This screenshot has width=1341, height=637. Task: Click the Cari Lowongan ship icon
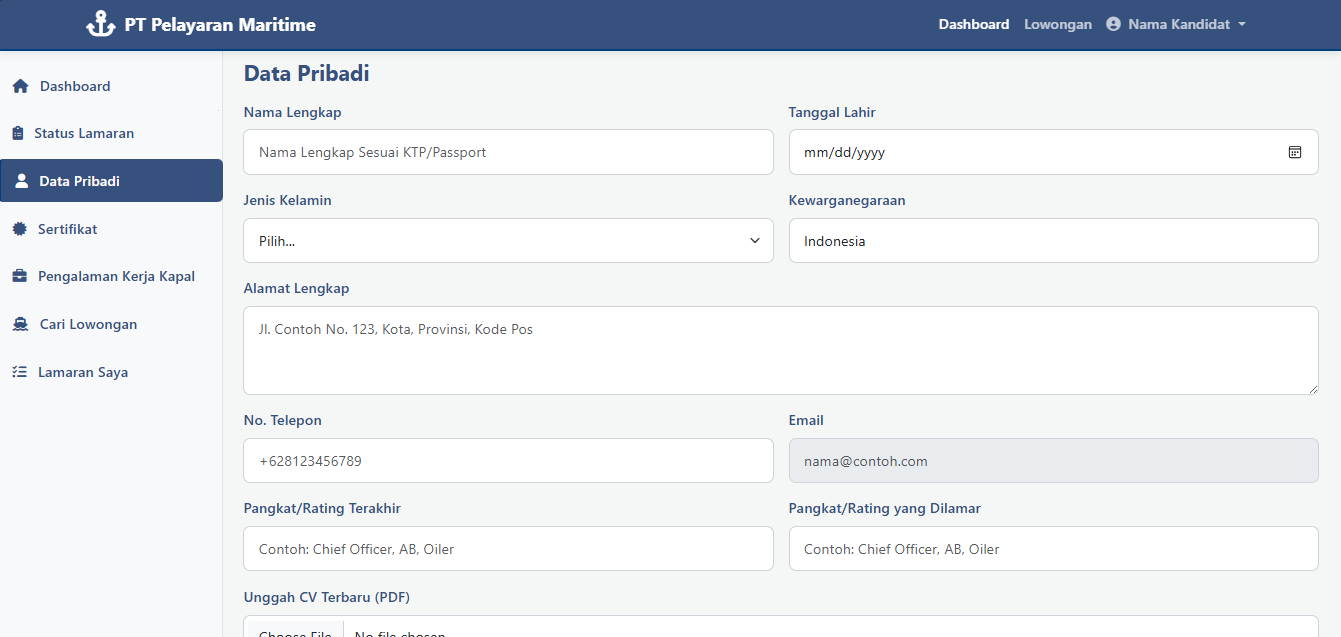coord(20,325)
